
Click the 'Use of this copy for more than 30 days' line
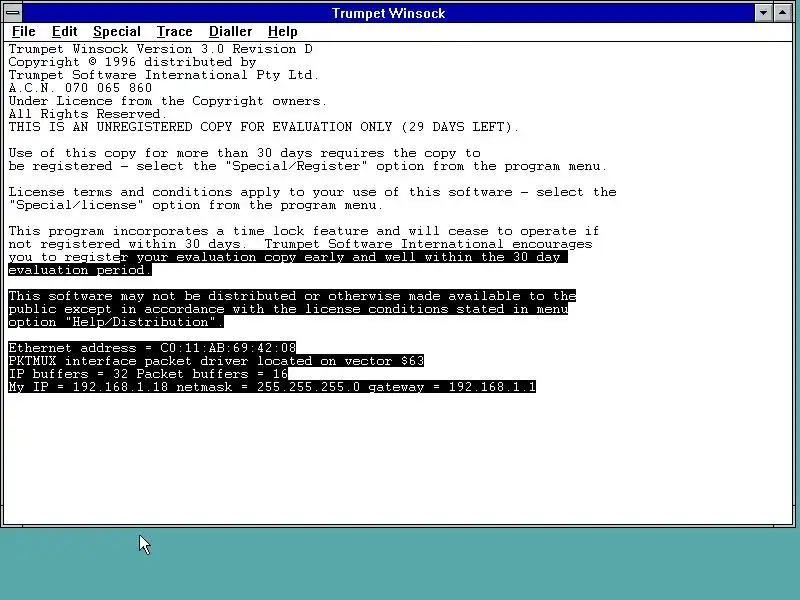tap(244, 153)
